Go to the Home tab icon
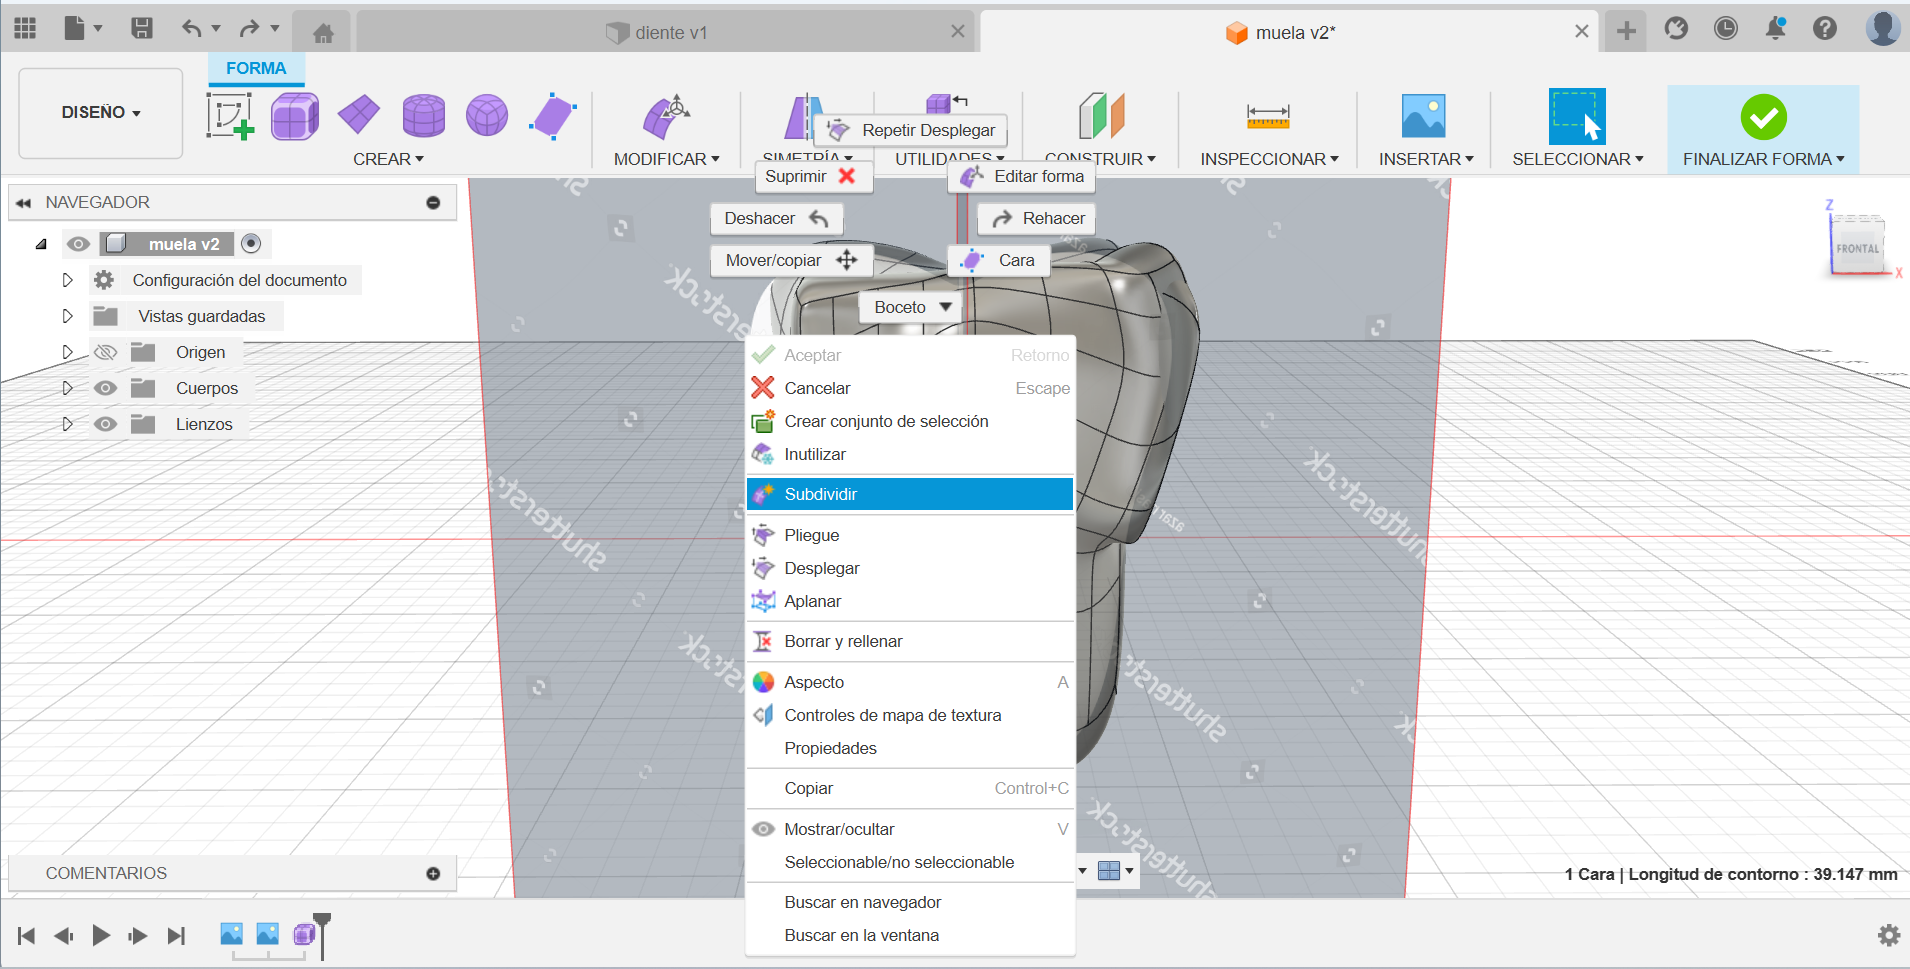 tap(322, 33)
